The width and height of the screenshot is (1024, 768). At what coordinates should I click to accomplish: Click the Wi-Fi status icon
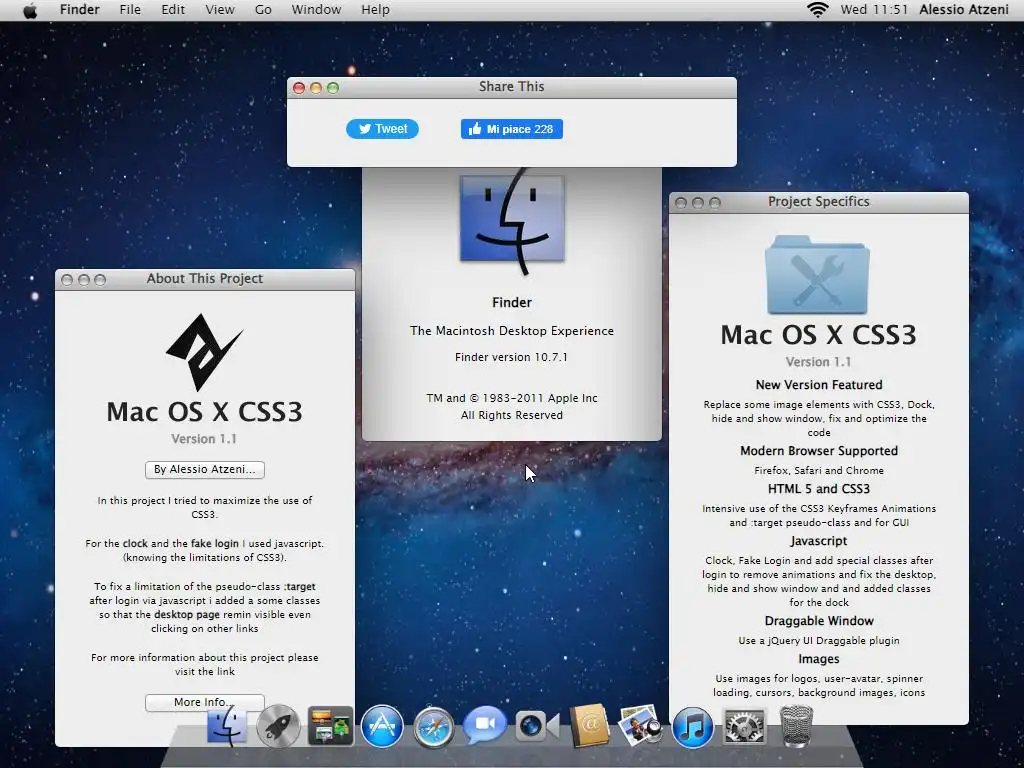pos(817,10)
